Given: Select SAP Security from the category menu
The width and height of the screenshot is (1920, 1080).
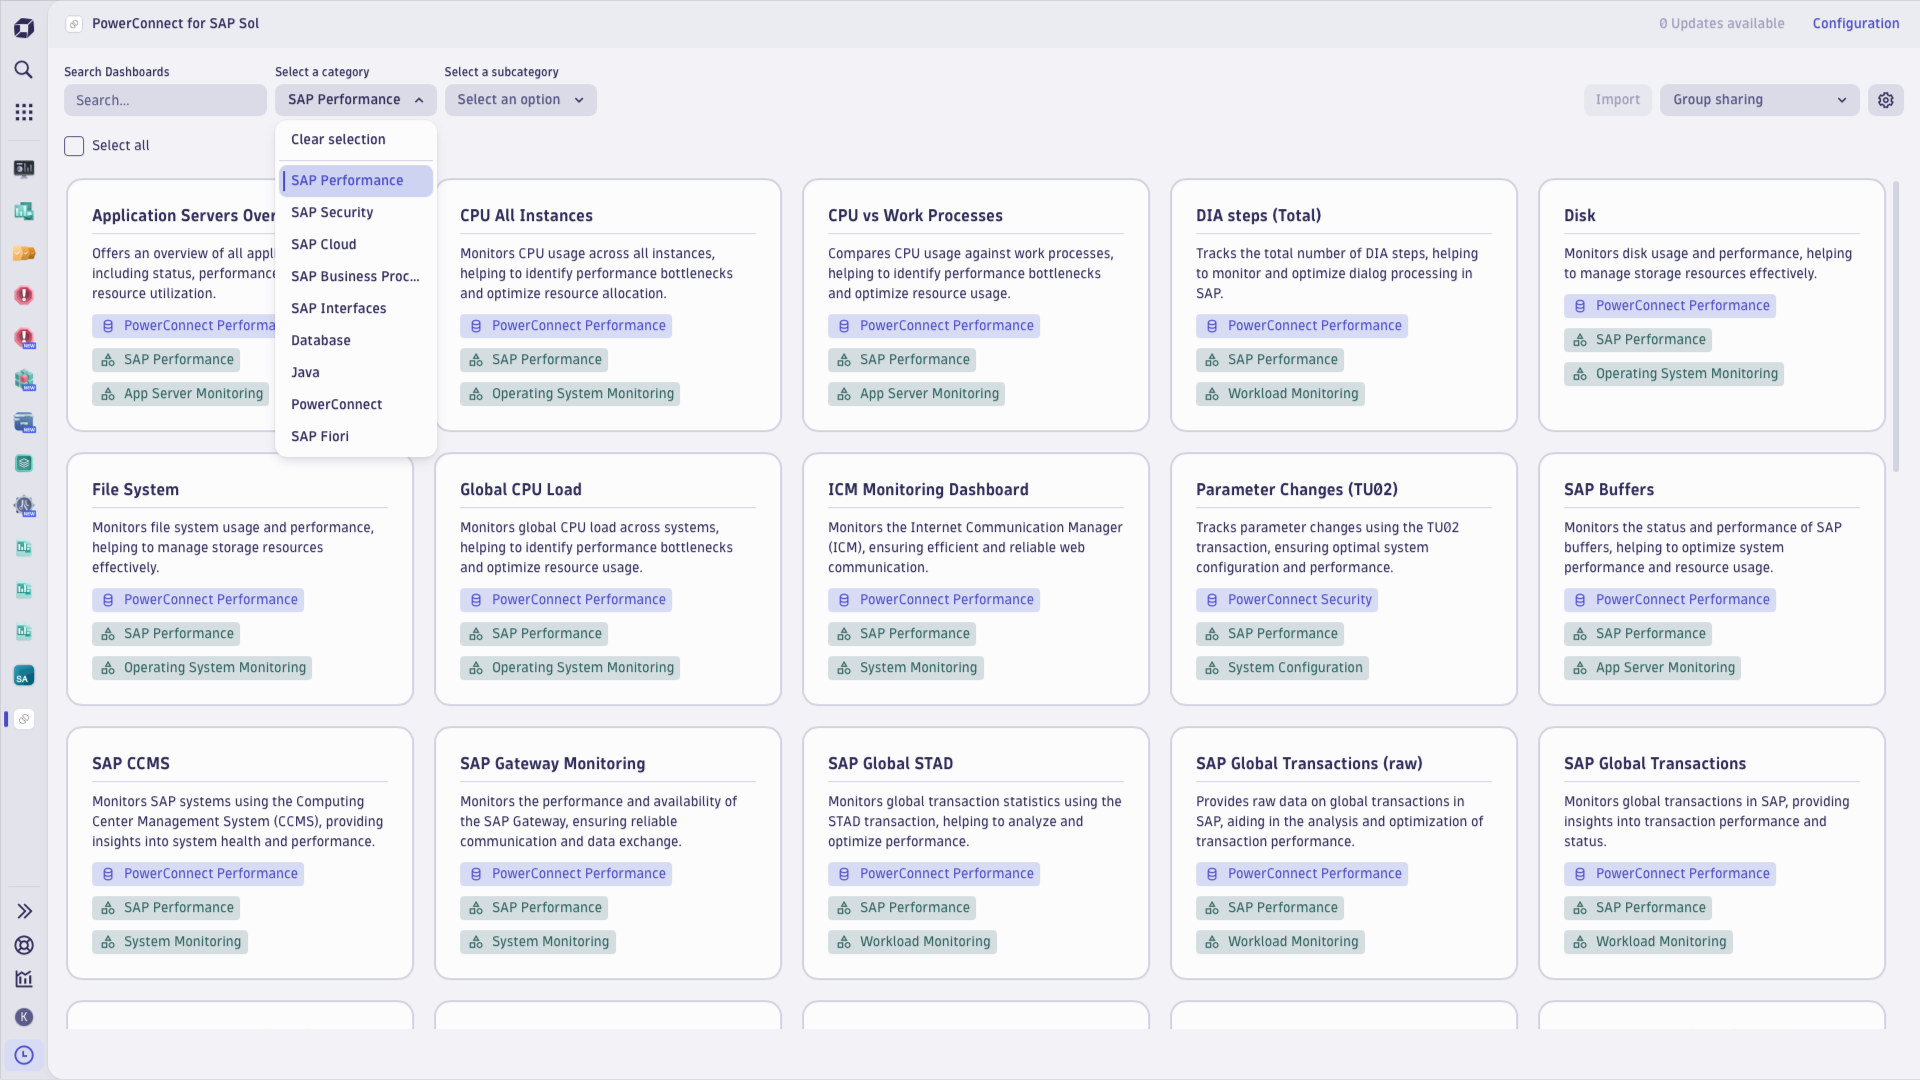Looking at the screenshot, I should click(x=332, y=212).
